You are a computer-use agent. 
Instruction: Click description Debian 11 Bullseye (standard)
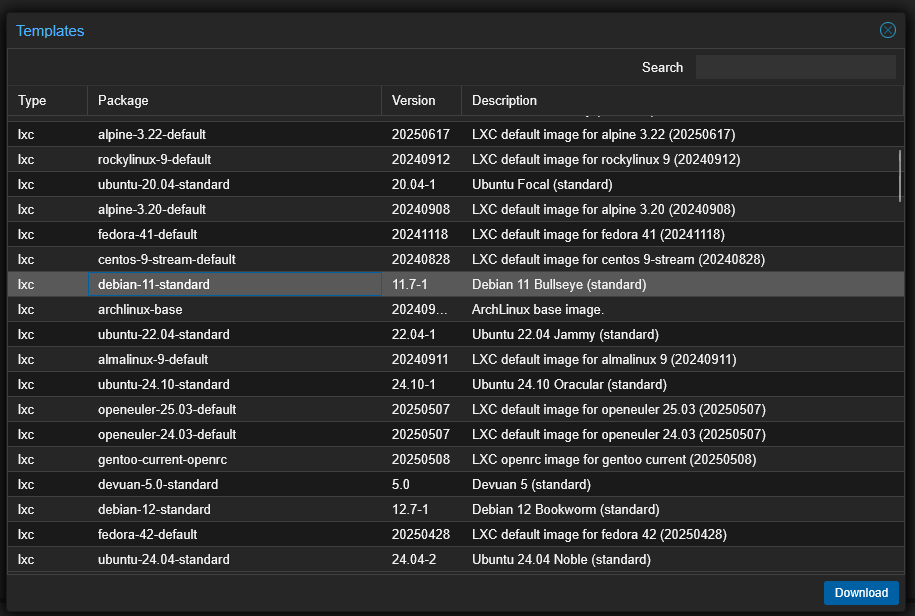559,284
